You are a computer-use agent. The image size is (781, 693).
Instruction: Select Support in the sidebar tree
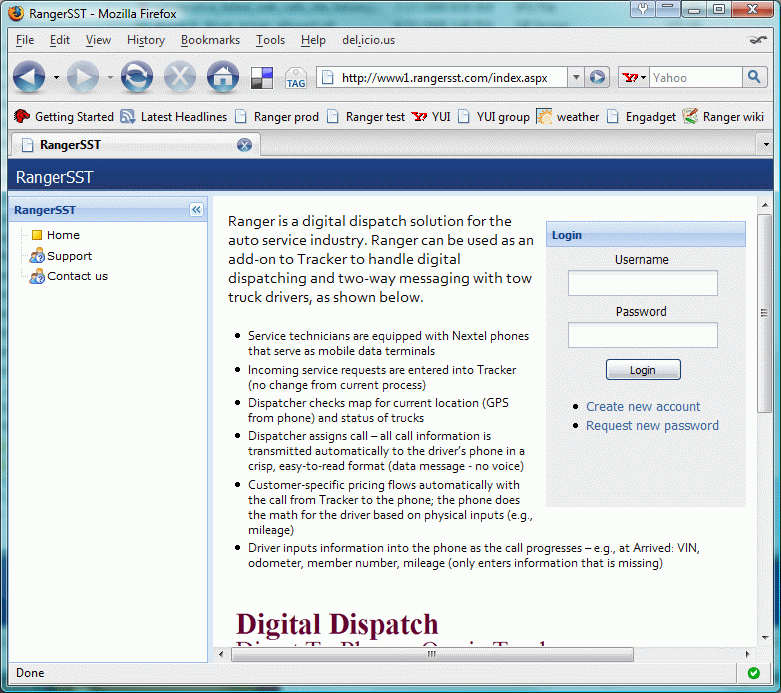tap(69, 256)
